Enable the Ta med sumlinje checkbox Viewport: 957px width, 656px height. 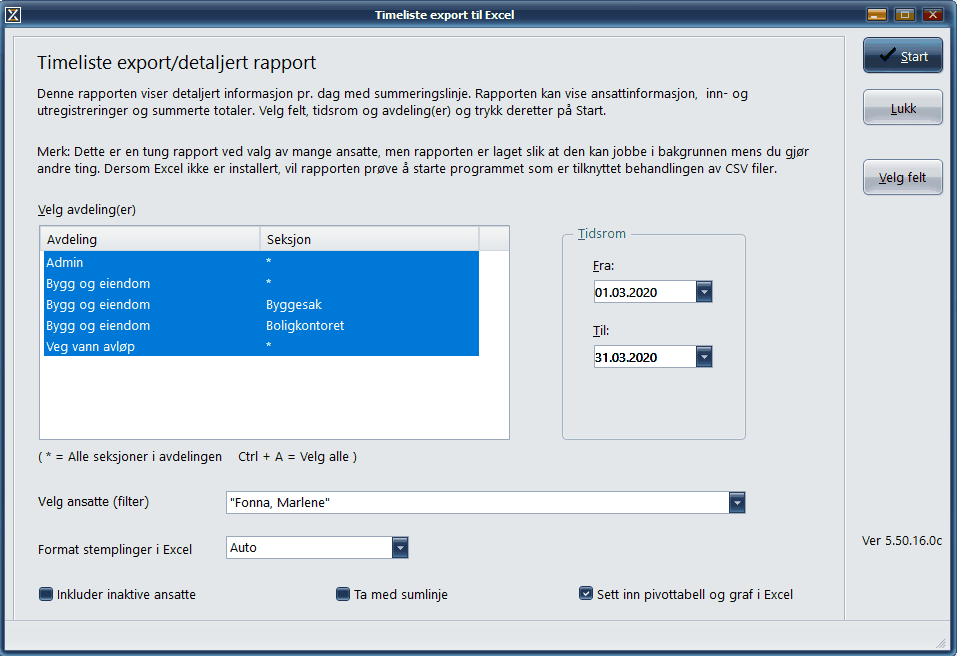[343, 594]
